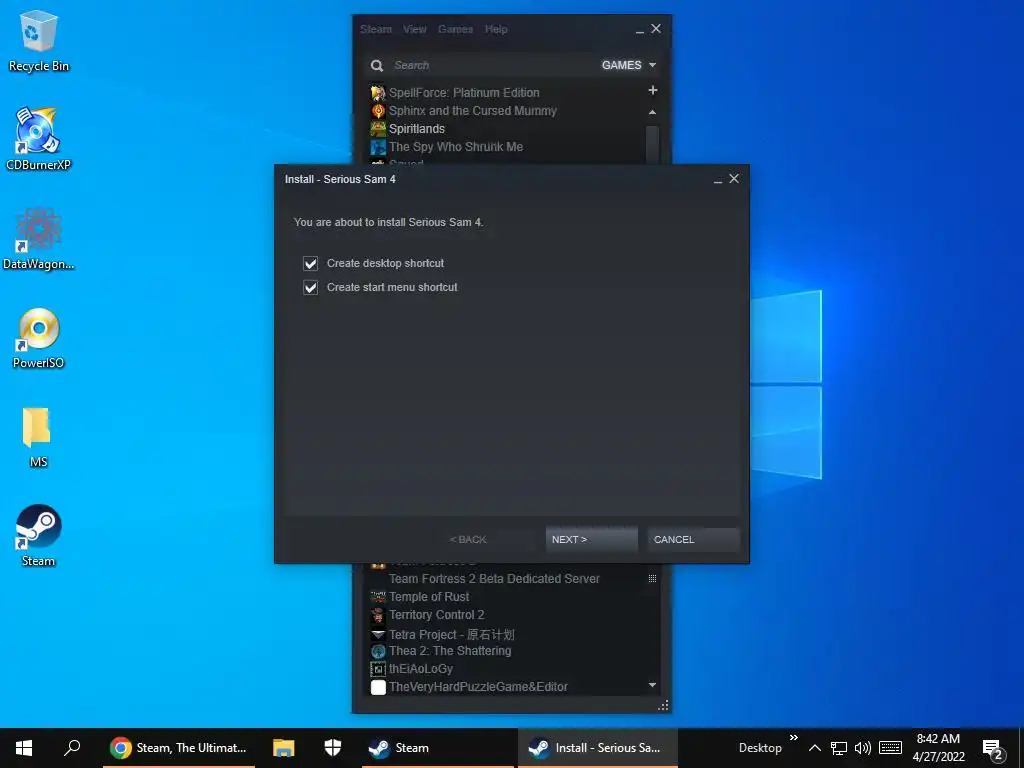Viewport: 1024px width, 768px height.
Task: Click thEiAoLoGy game icon
Action: pyautogui.click(x=378, y=669)
